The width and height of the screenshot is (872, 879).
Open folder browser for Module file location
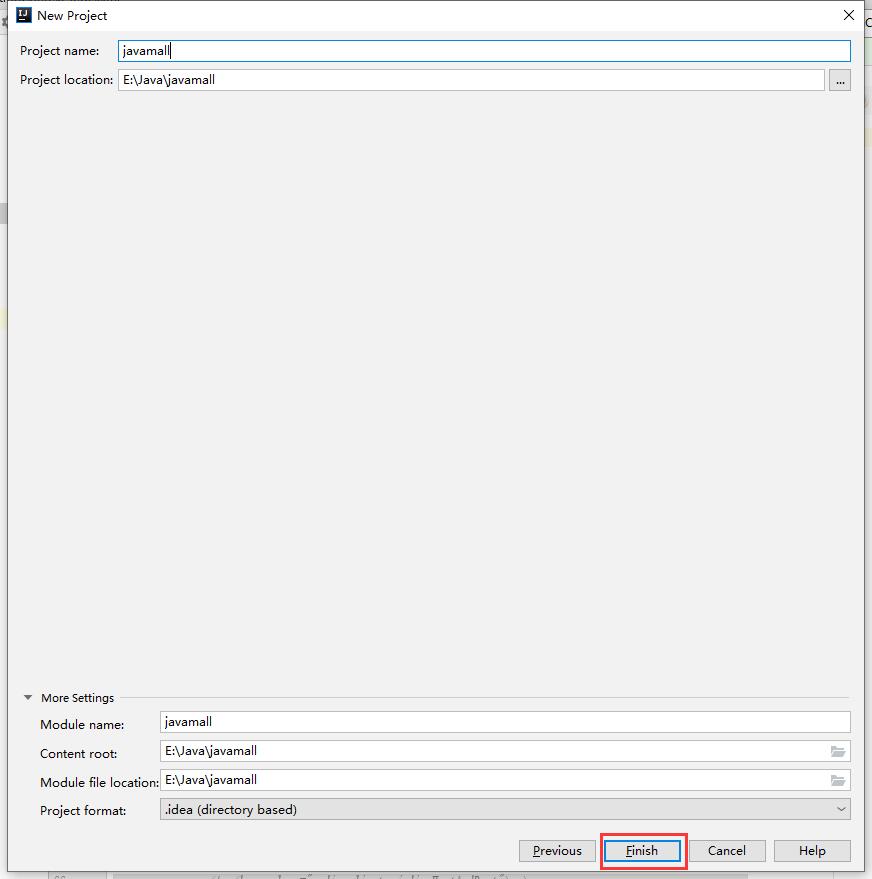coord(838,780)
